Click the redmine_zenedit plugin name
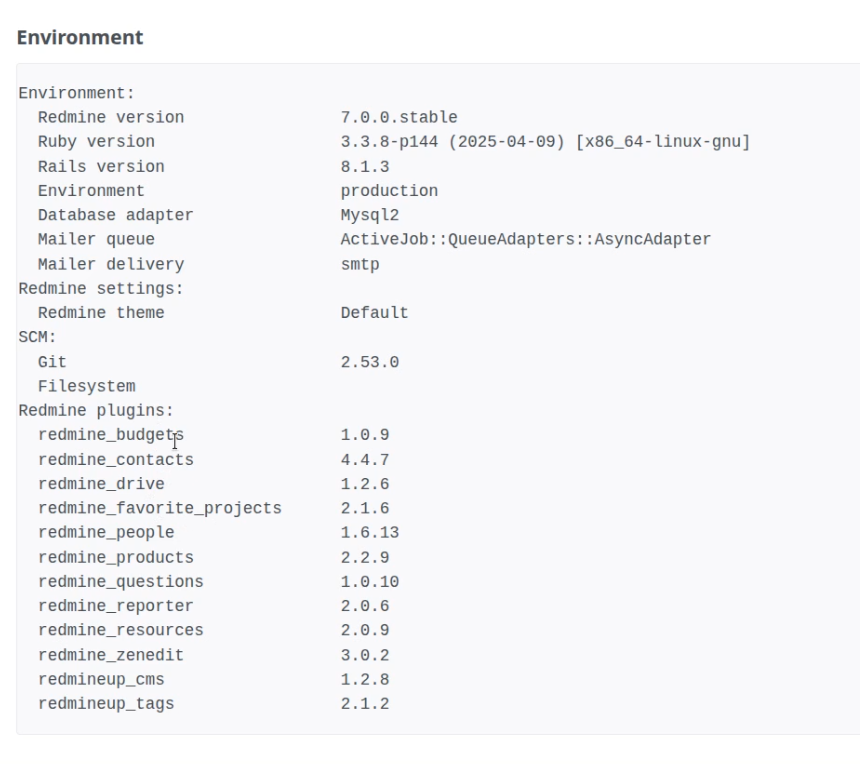Screen dimensions: 860x764 coord(111,655)
